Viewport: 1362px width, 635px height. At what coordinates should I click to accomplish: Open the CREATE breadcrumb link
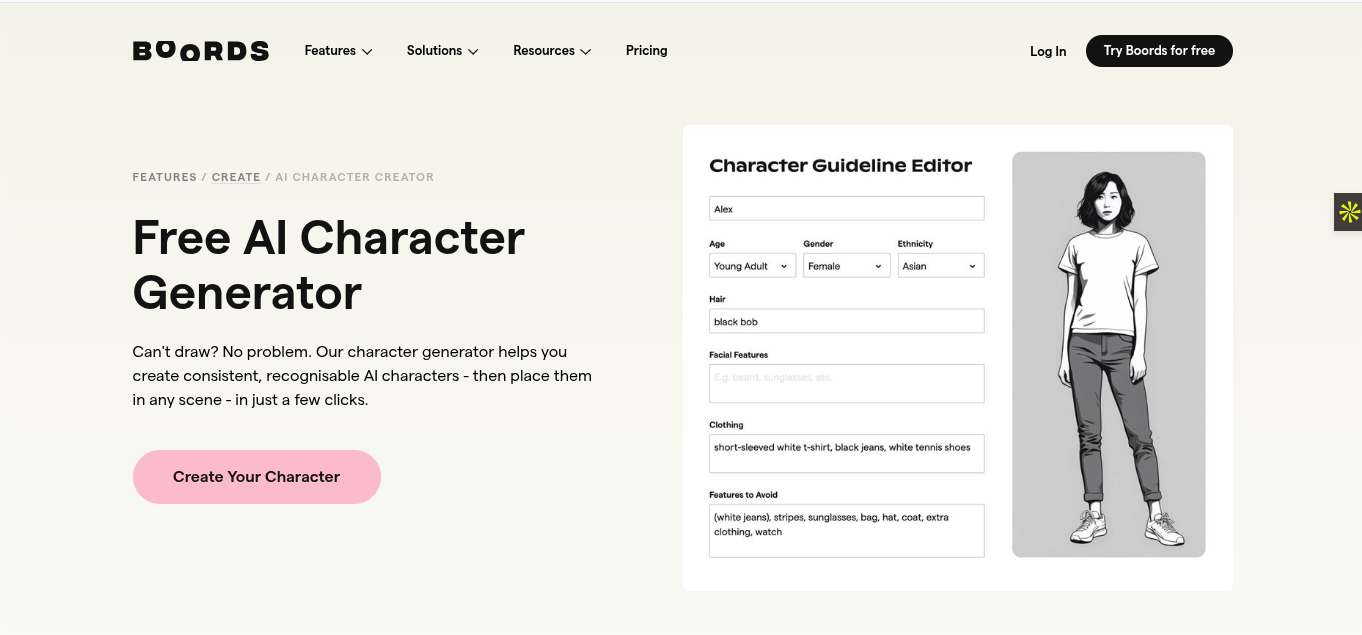236,177
